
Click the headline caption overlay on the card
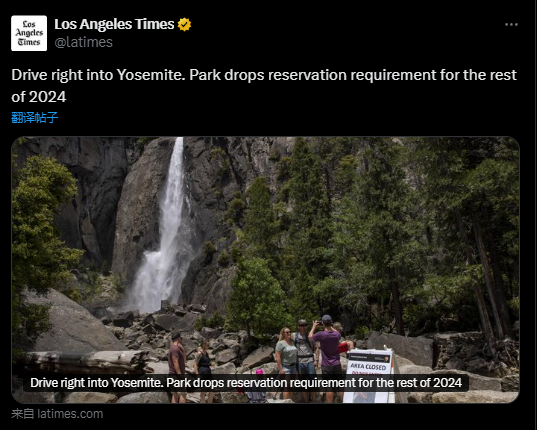click(x=246, y=382)
